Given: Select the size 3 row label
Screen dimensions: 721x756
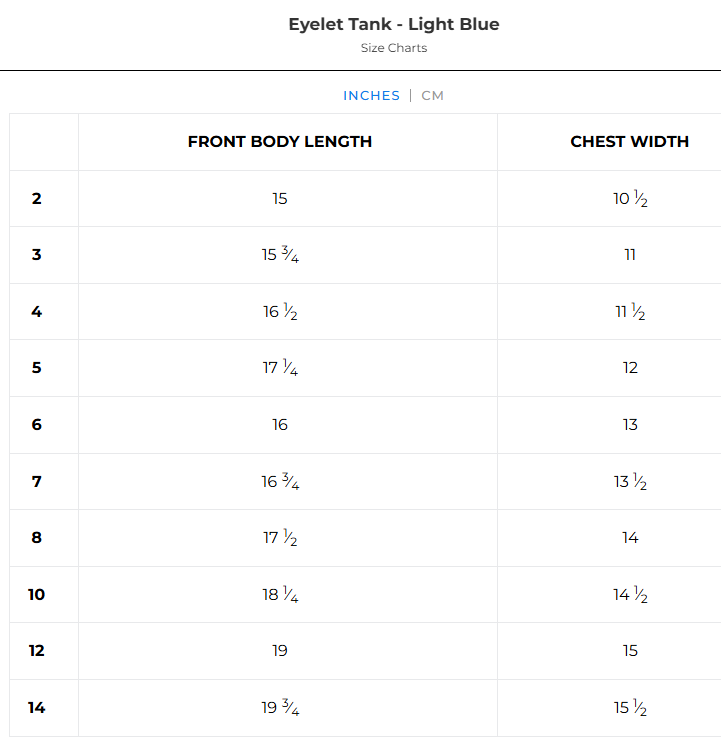Looking at the screenshot, I should click(x=37, y=255).
